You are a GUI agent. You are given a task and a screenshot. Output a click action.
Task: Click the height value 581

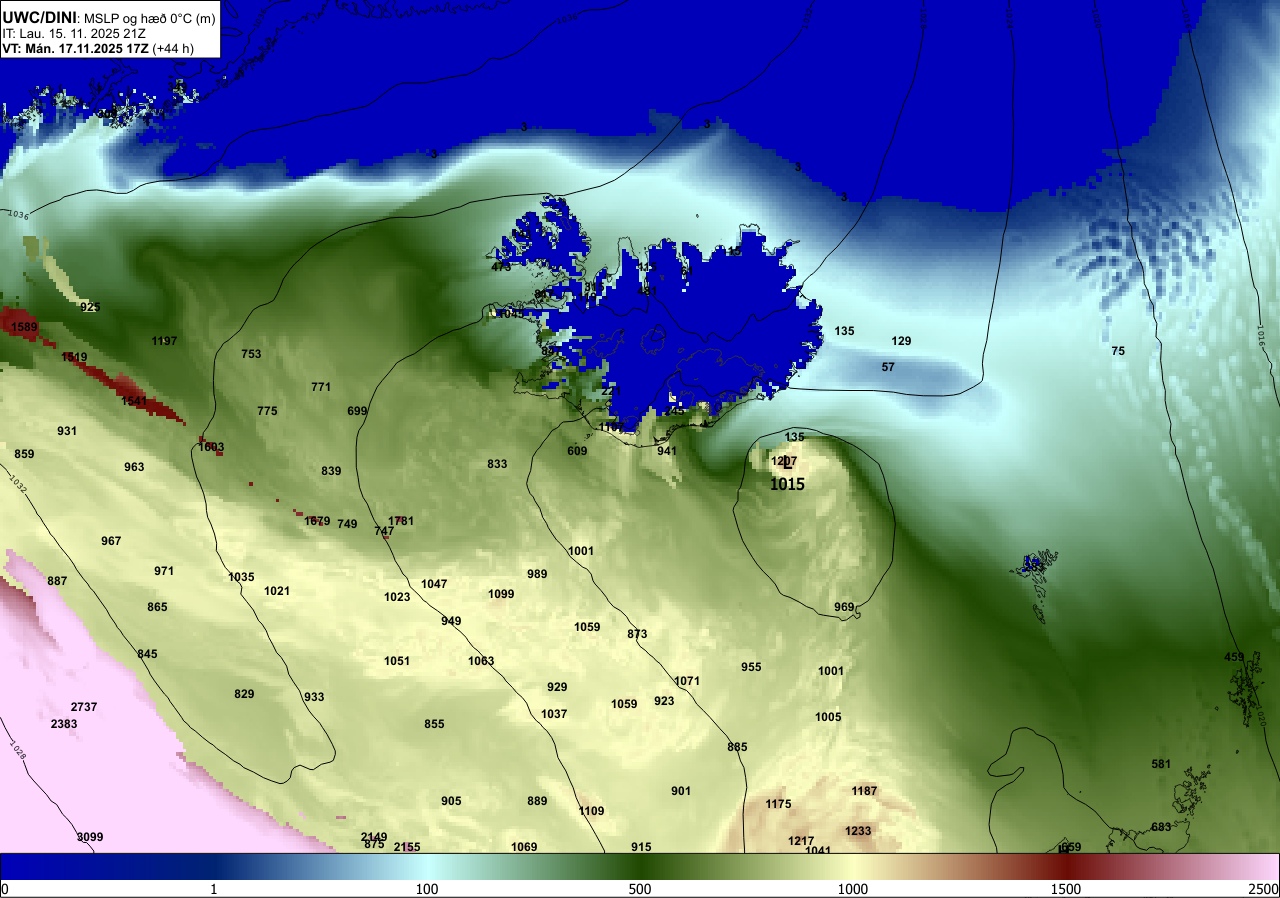[x=1161, y=764]
